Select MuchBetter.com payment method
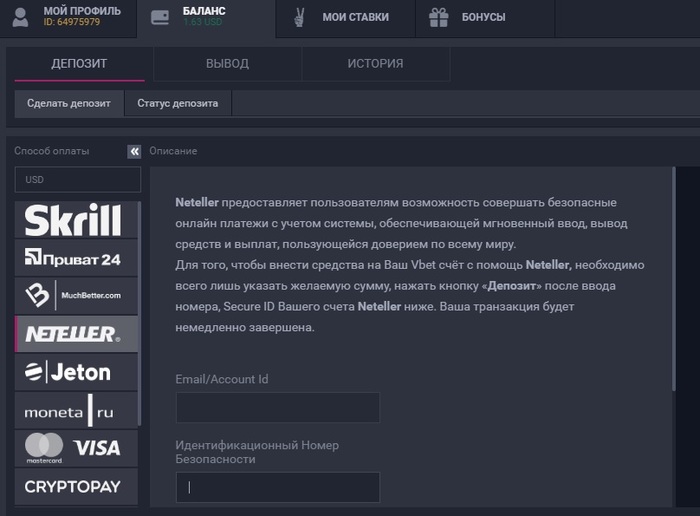Image resolution: width=700 pixels, height=516 pixels. (x=76, y=295)
